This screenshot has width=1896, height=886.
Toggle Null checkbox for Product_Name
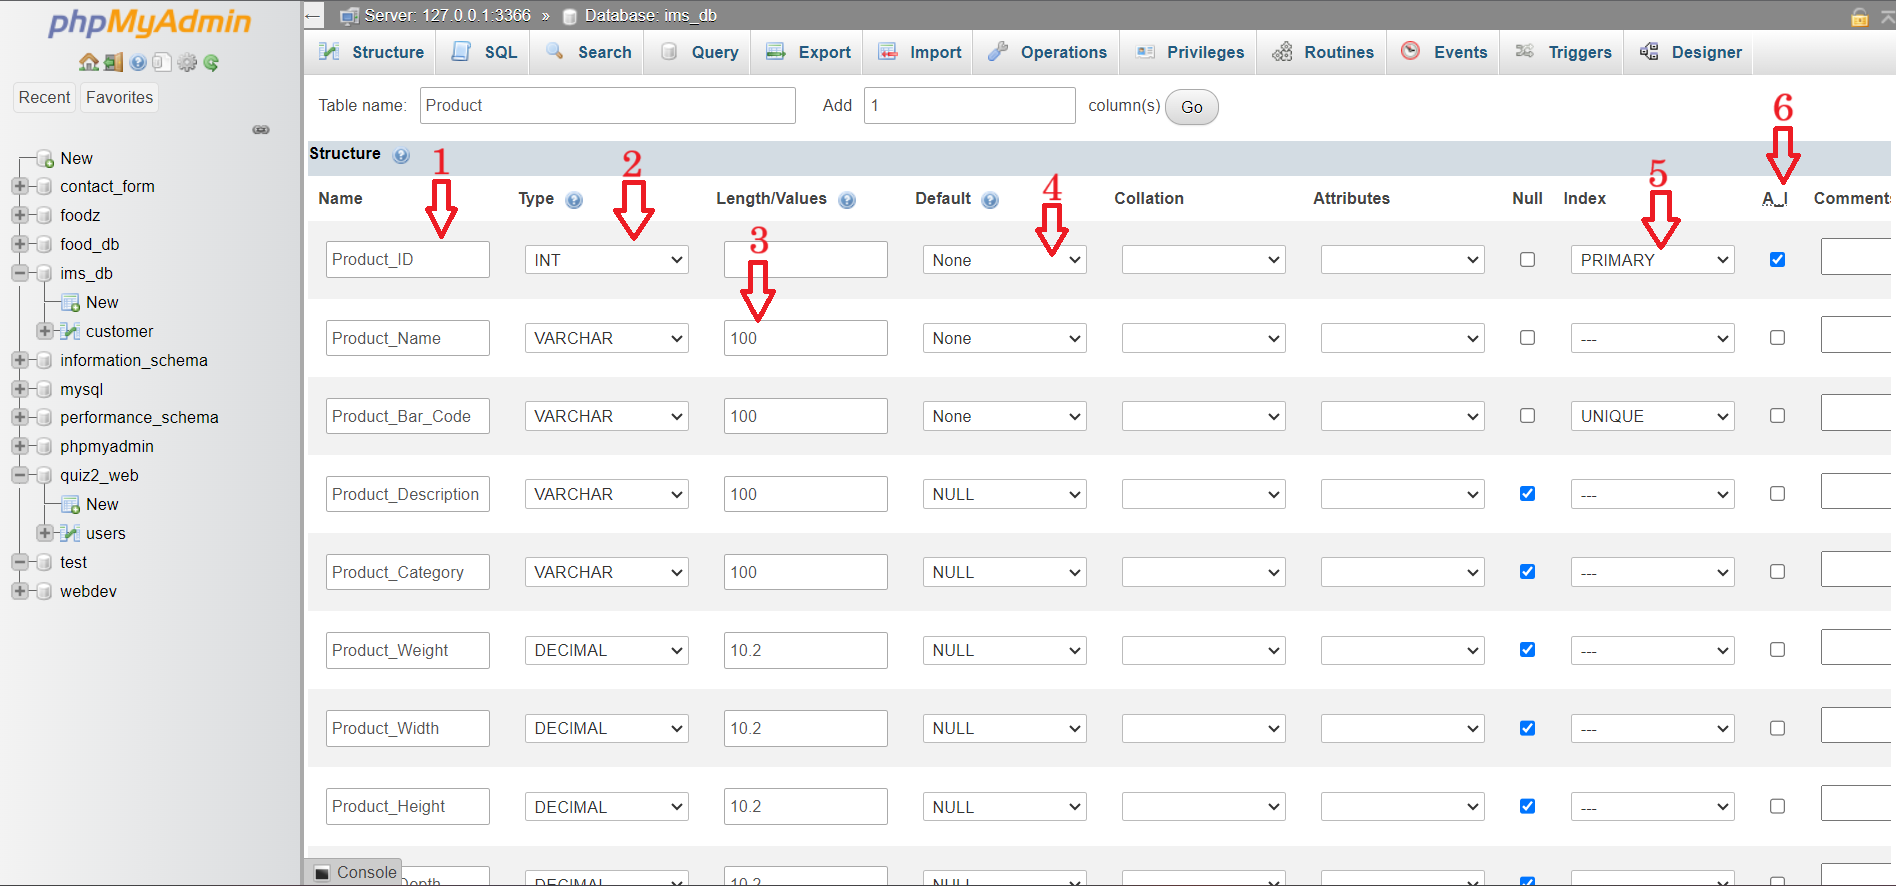point(1527,337)
